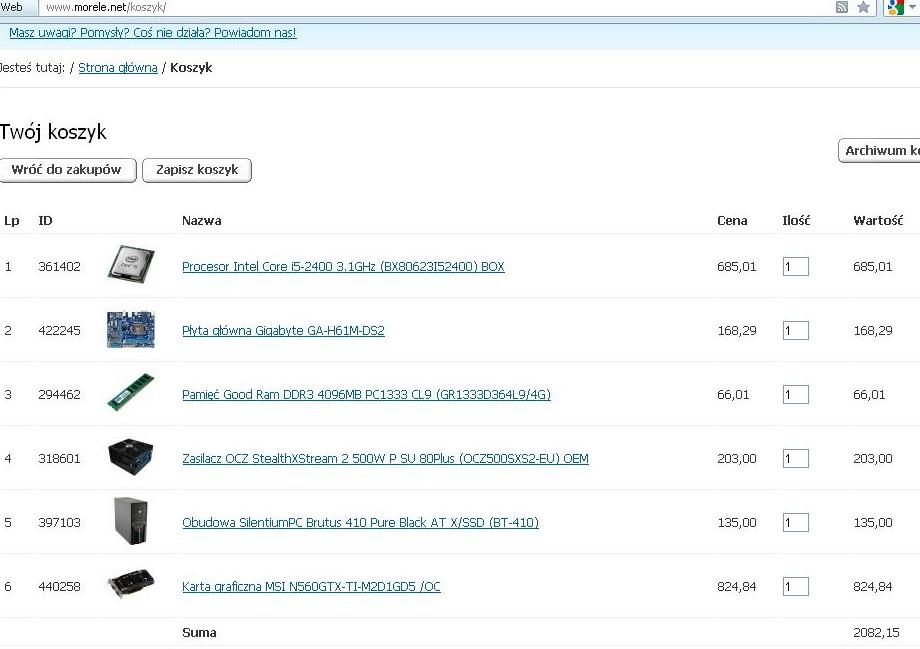Click the RSS feed icon in address bar

841,7
